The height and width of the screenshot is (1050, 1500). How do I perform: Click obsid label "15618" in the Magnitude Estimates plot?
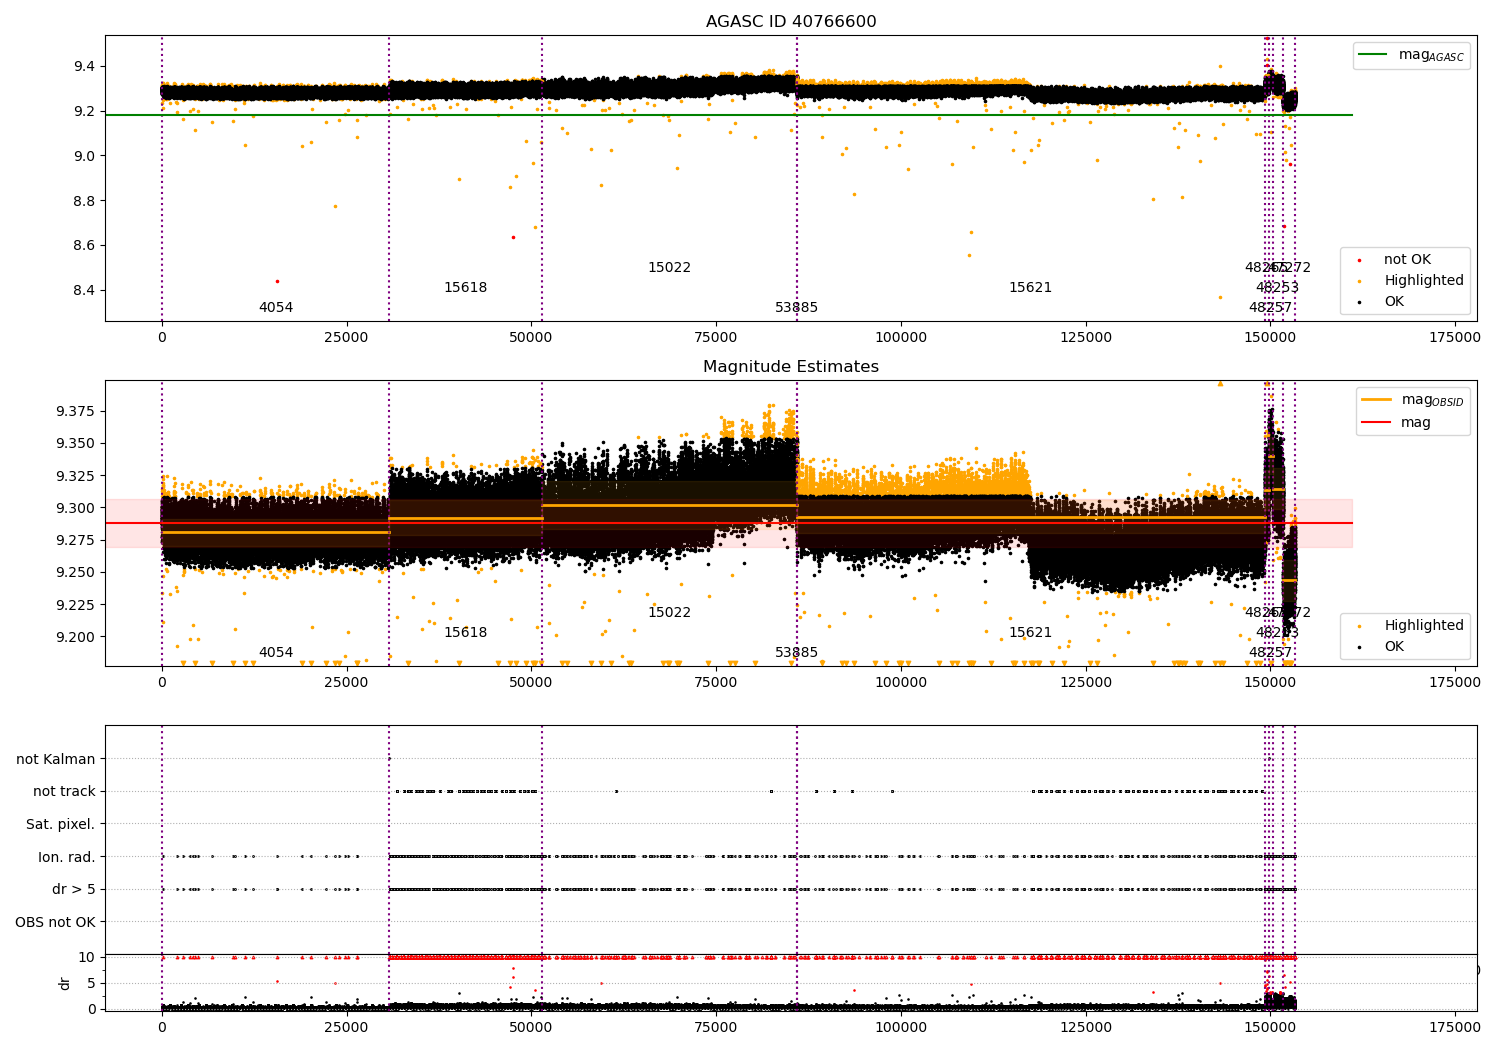(466, 633)
